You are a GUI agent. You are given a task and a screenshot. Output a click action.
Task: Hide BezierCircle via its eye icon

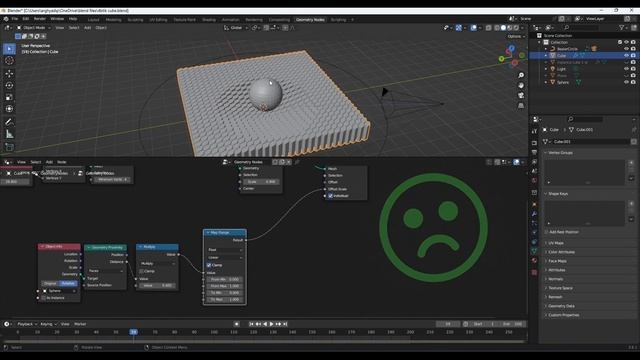[626, 49]
